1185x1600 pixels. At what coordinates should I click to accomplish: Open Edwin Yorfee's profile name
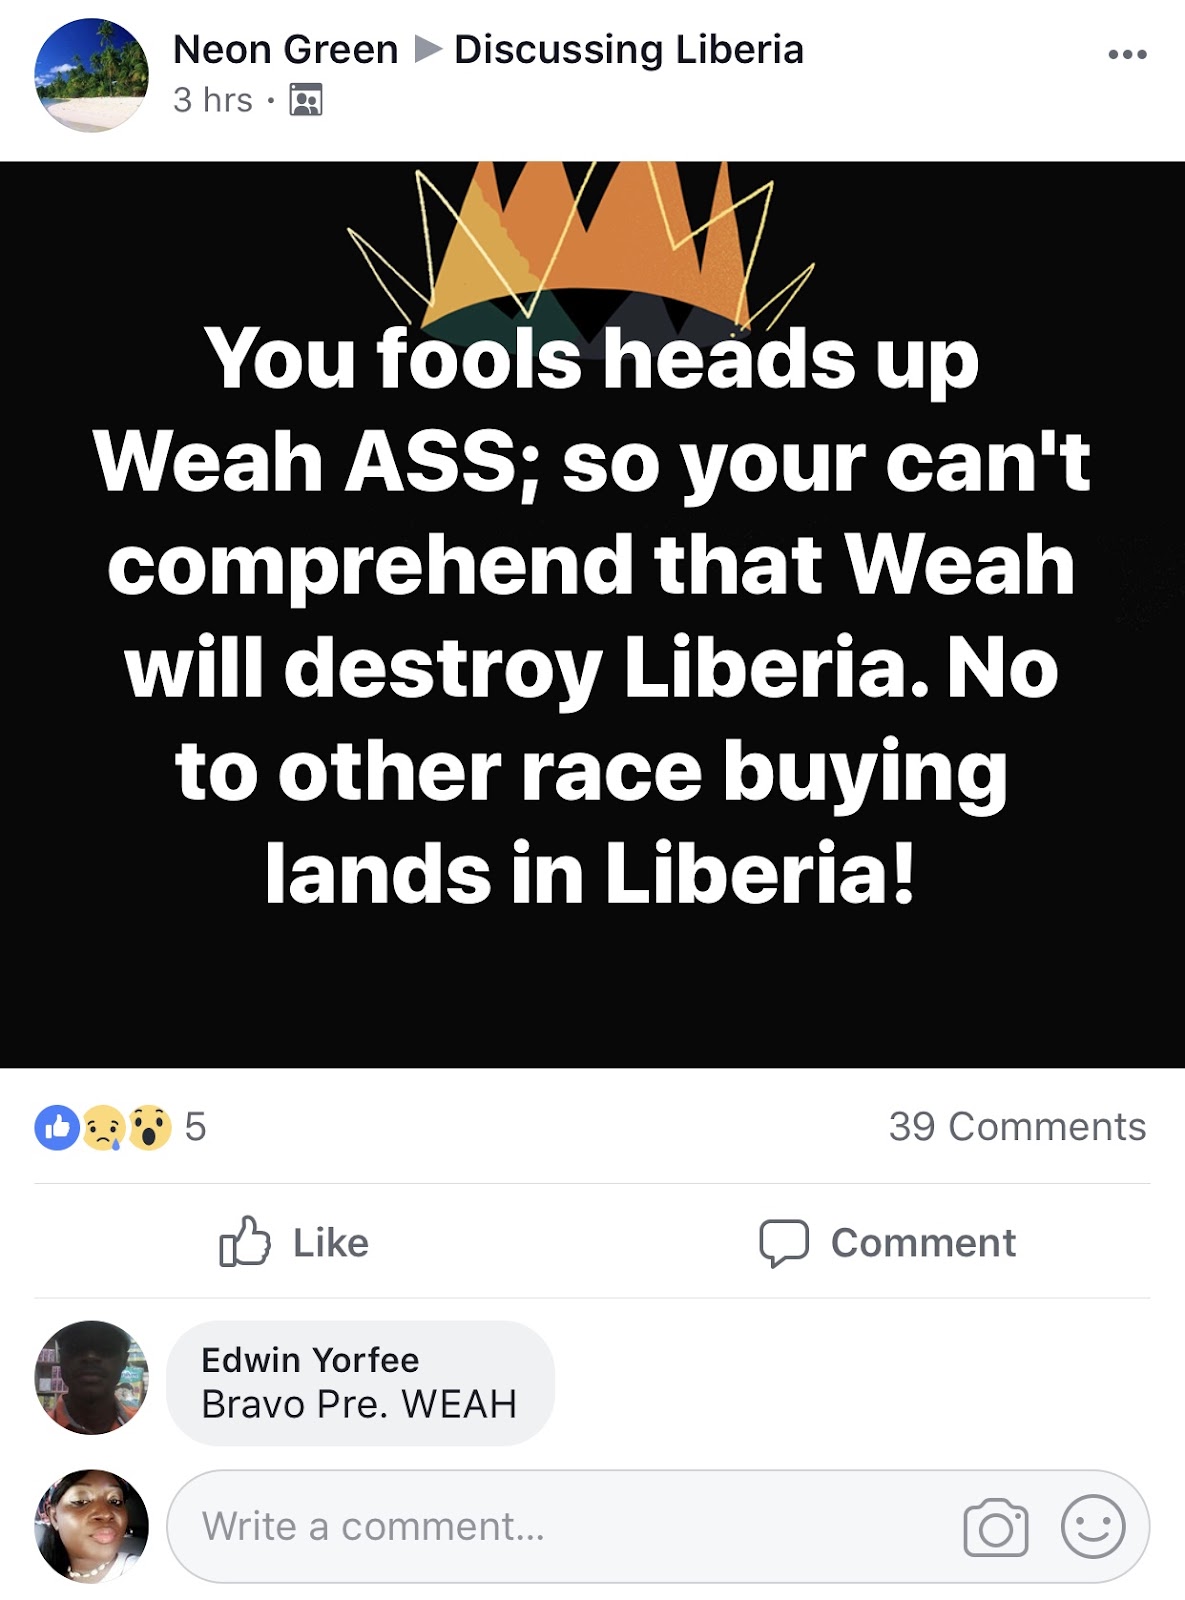point(310,1360)
